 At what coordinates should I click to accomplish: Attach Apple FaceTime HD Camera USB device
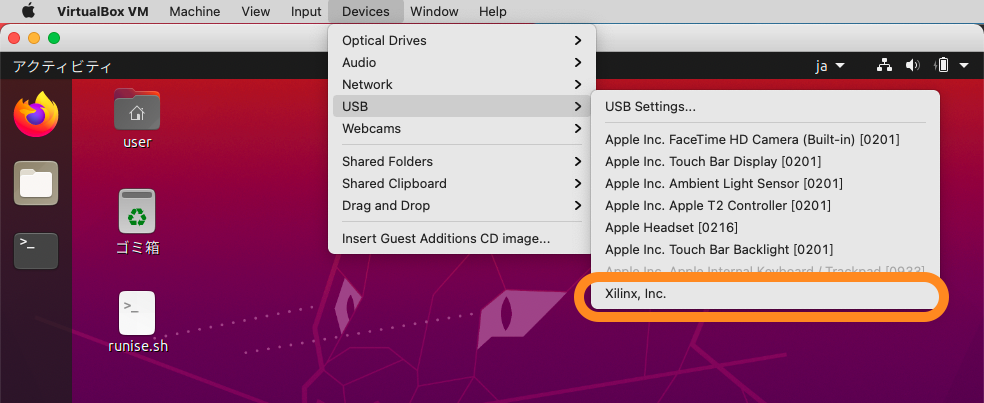[x=765, y=140]
